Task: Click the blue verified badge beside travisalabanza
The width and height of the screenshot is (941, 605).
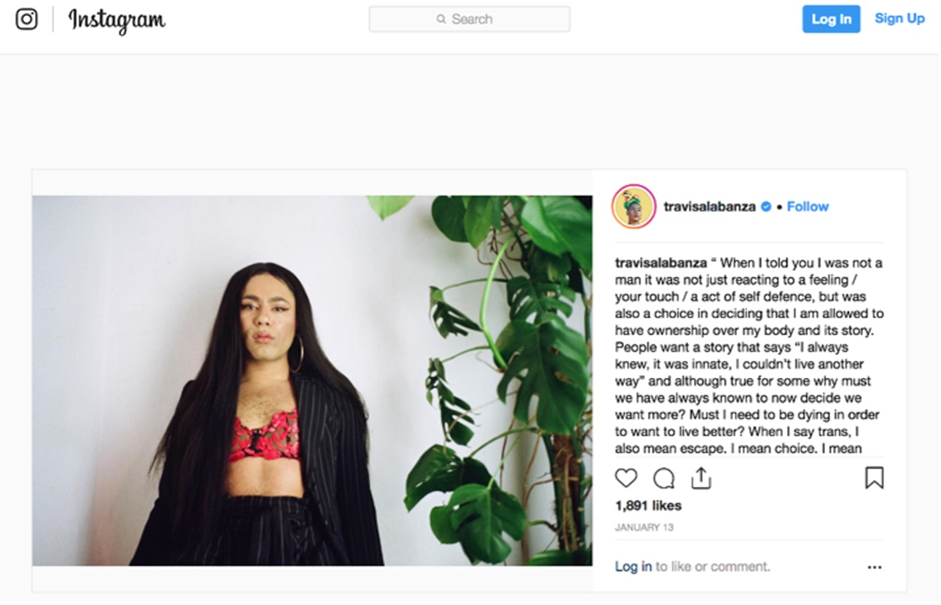Action: click(x=766, y=206)
